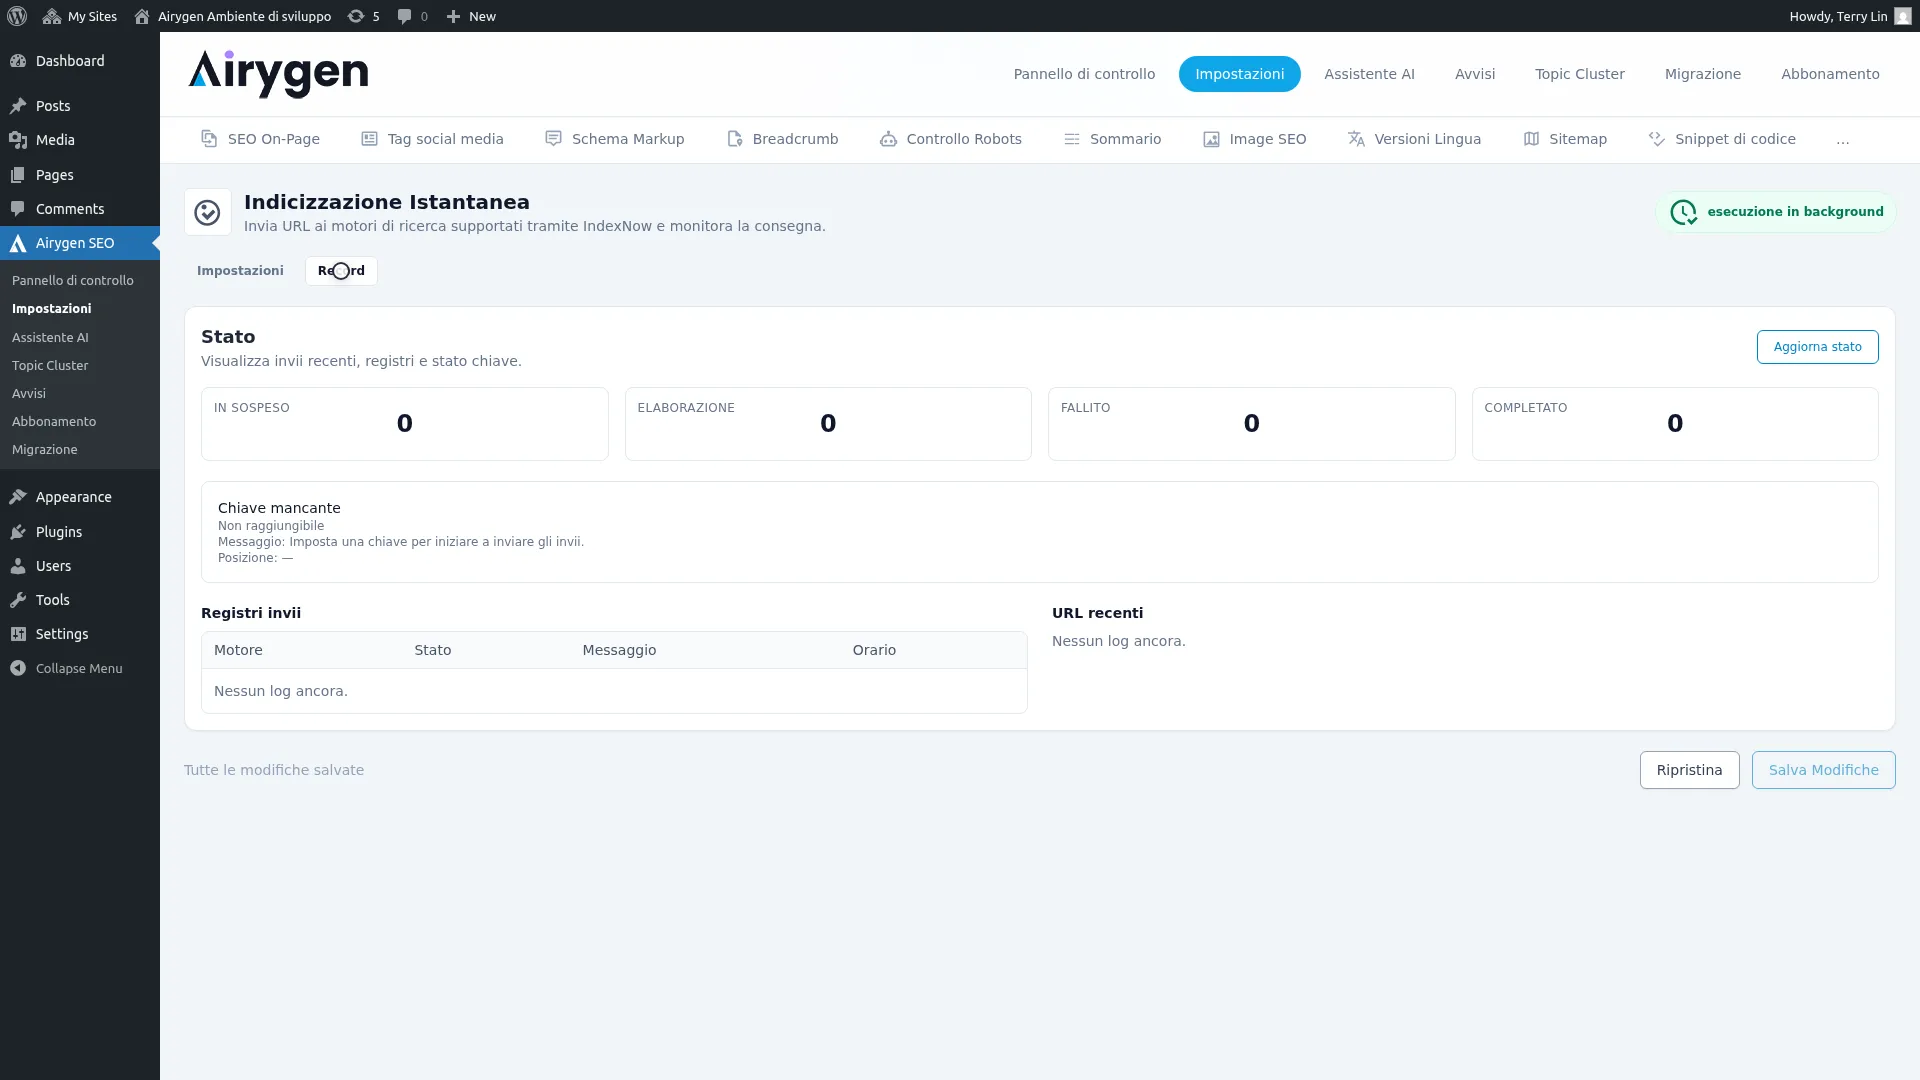Switch to Abbonamento top tab
The image size is (1920, 1080).
(1830, 74)
